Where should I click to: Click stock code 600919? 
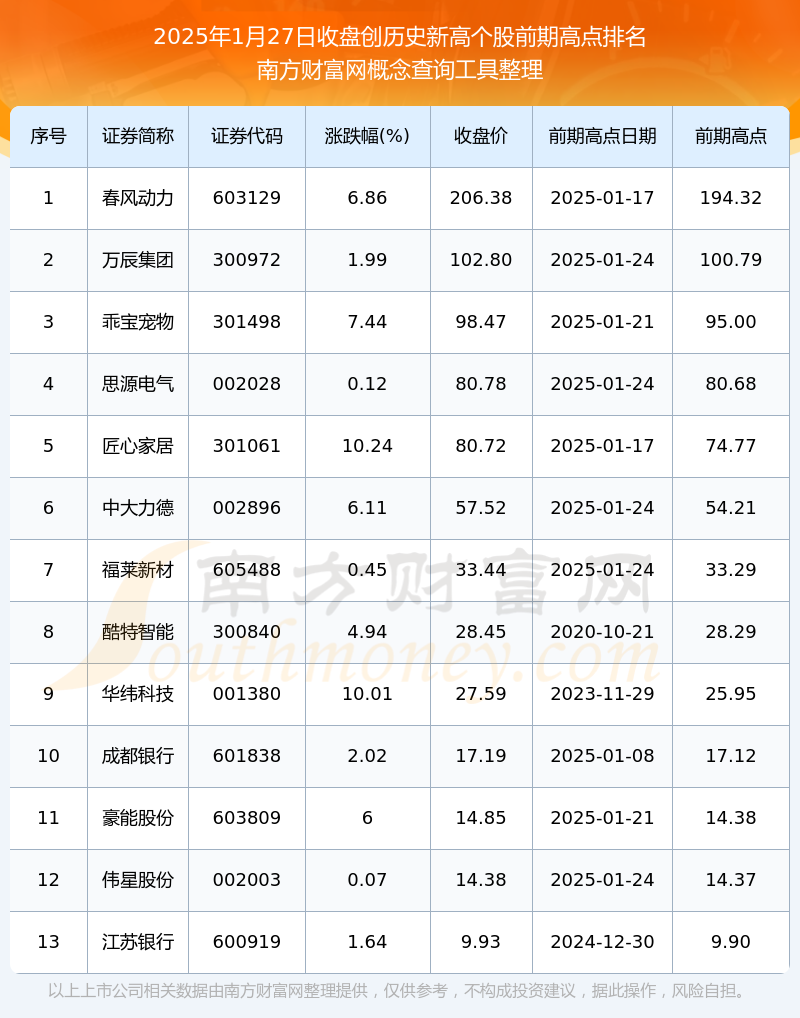coord(247,942)
